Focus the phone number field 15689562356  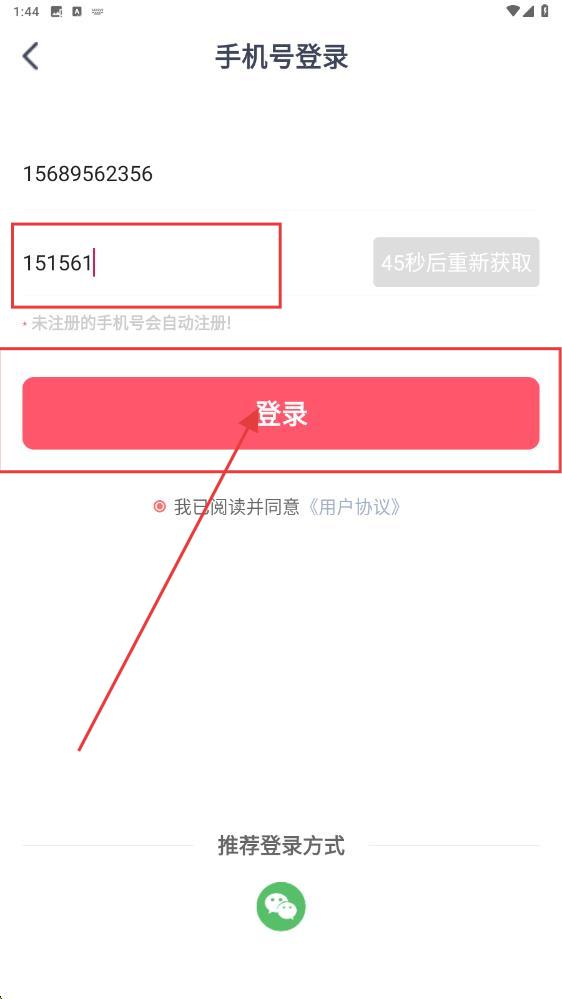(281, 173)
